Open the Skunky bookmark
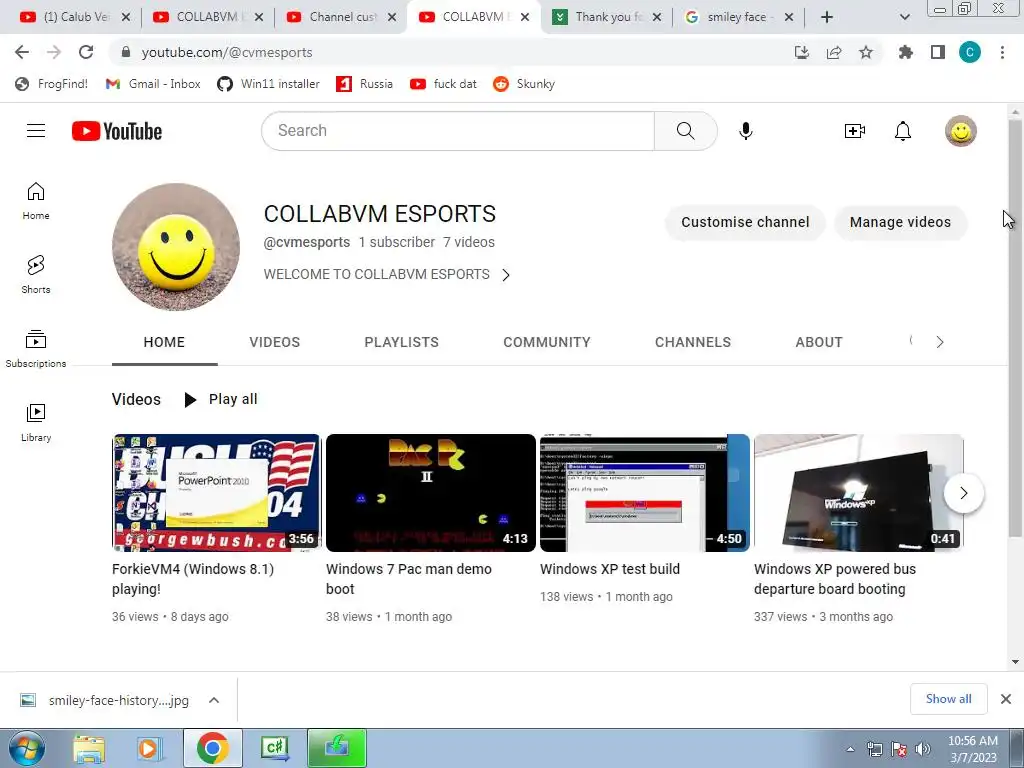 524,84
